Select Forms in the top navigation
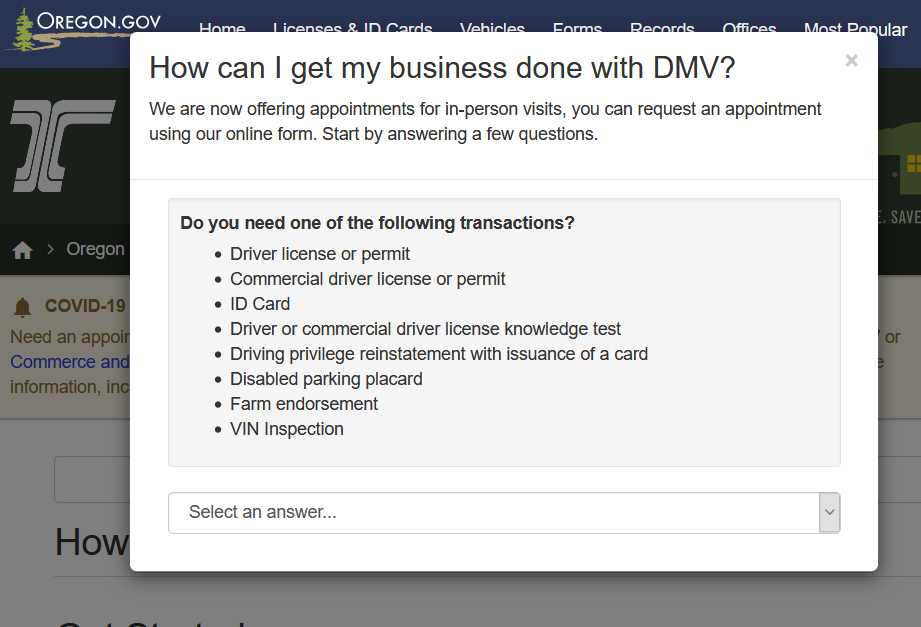This screenshot has height=627, width=921. [577, 29]
